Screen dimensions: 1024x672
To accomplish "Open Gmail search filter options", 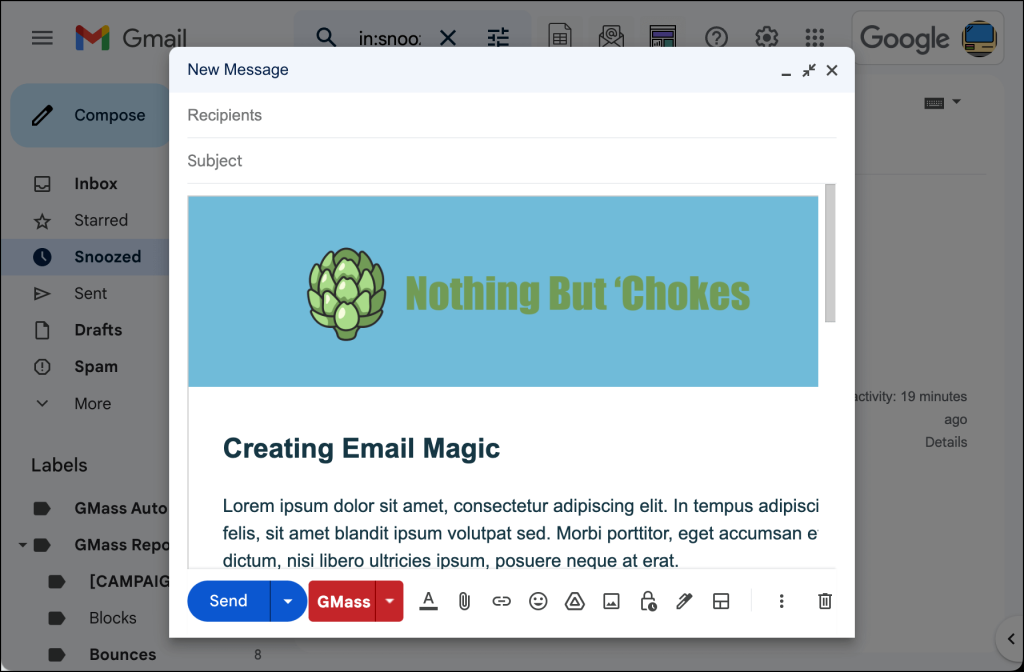I will coord(498,37).
